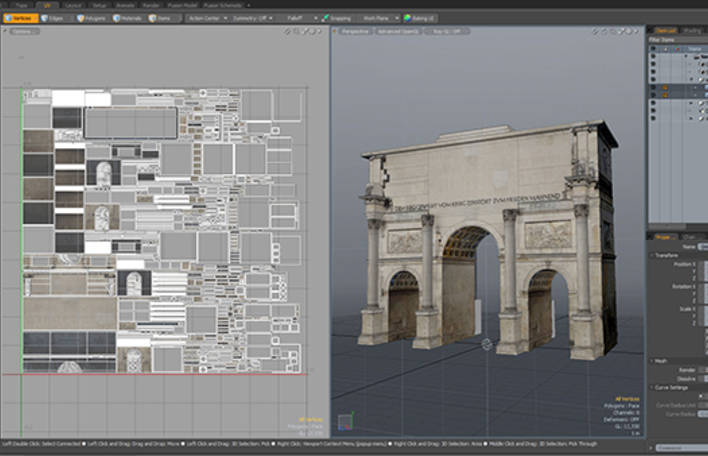
Task: Toggle eye visibility of first selected highlighted item
Action: (x=653, y=88)
